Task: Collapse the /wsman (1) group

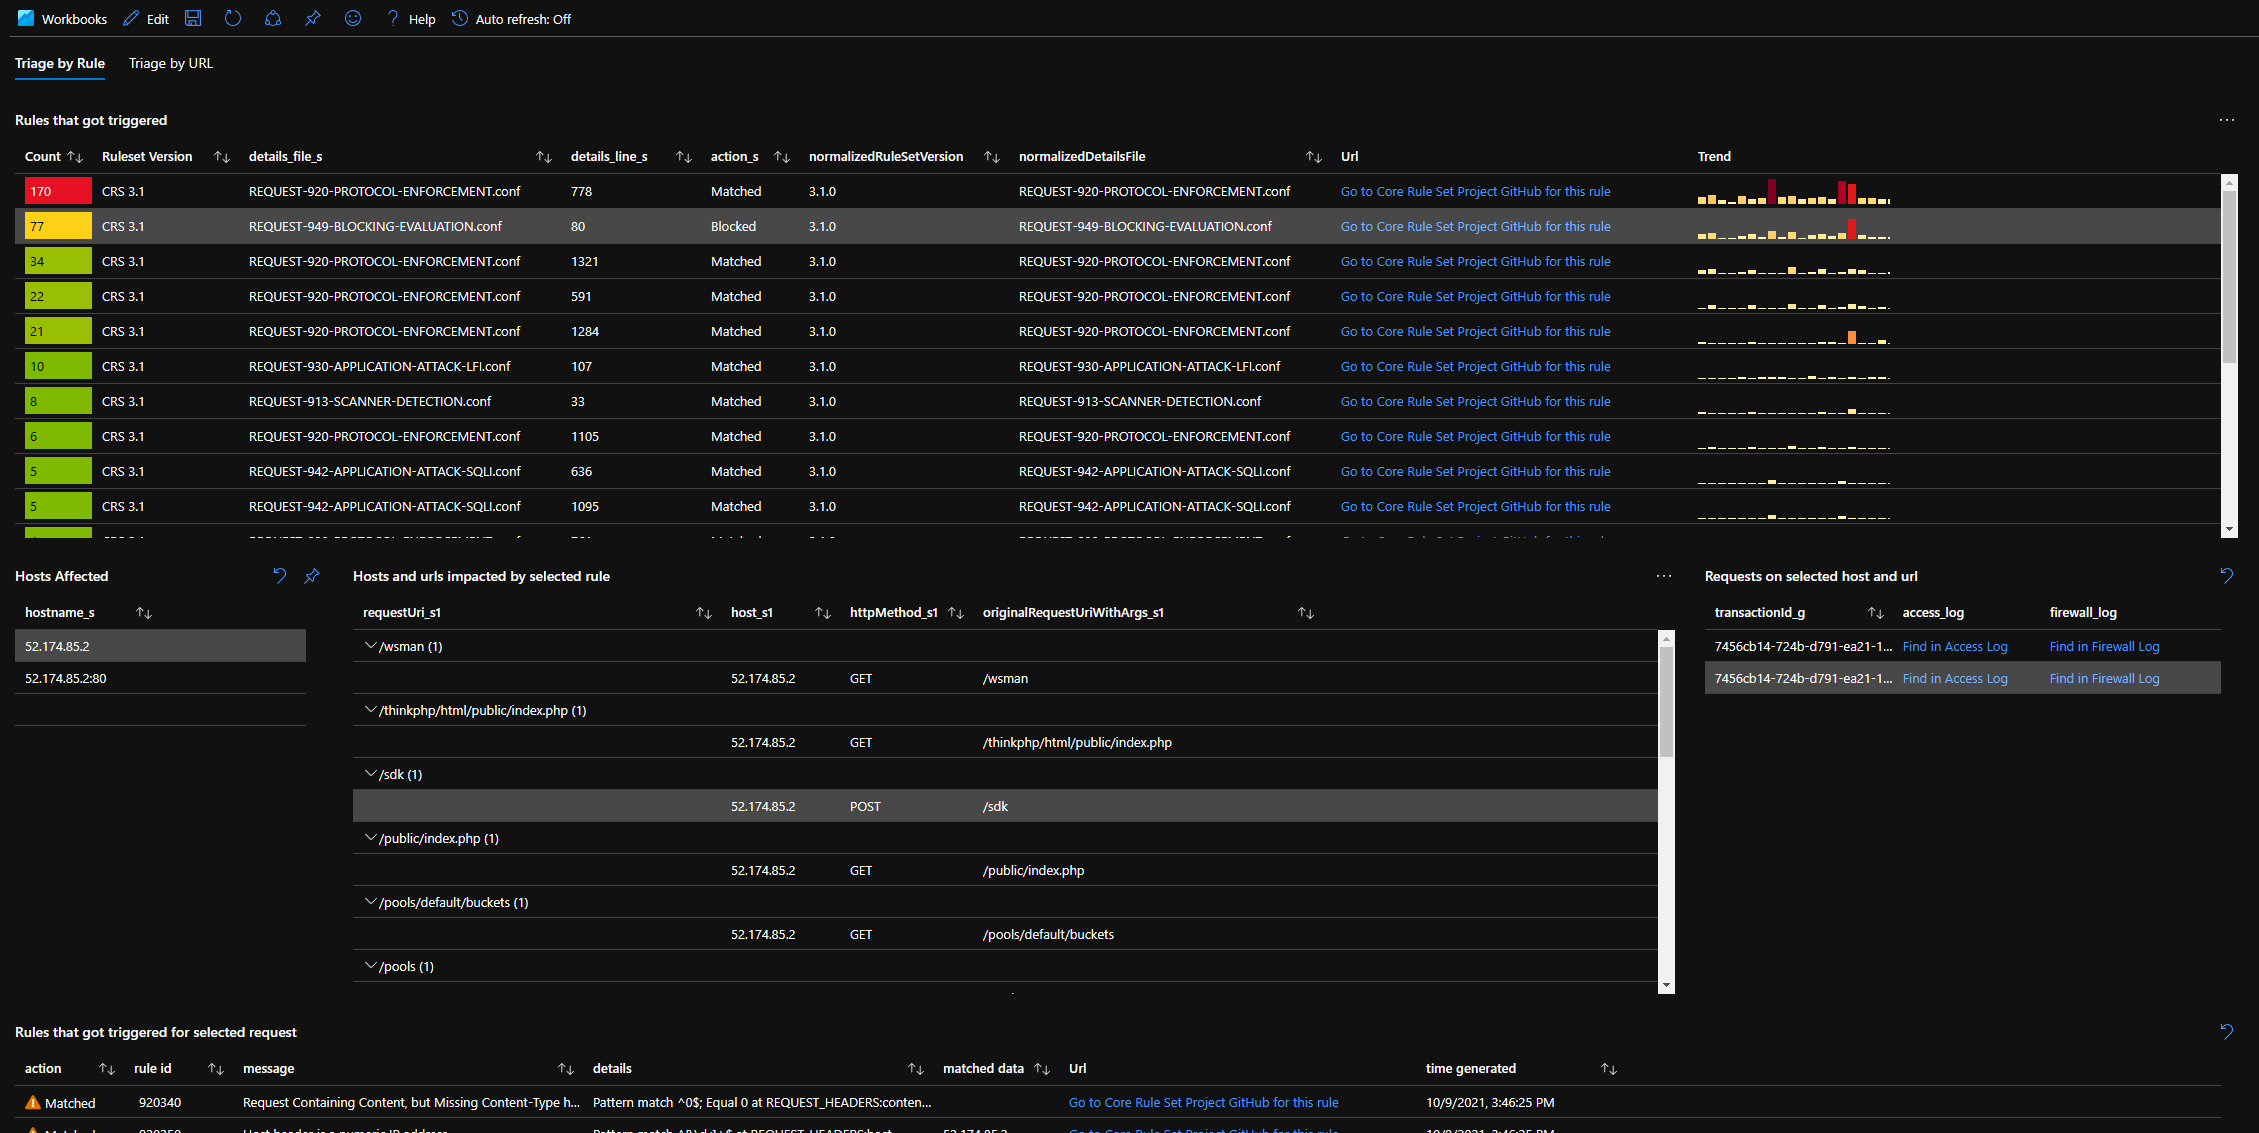Action: (x=371, y=646)
